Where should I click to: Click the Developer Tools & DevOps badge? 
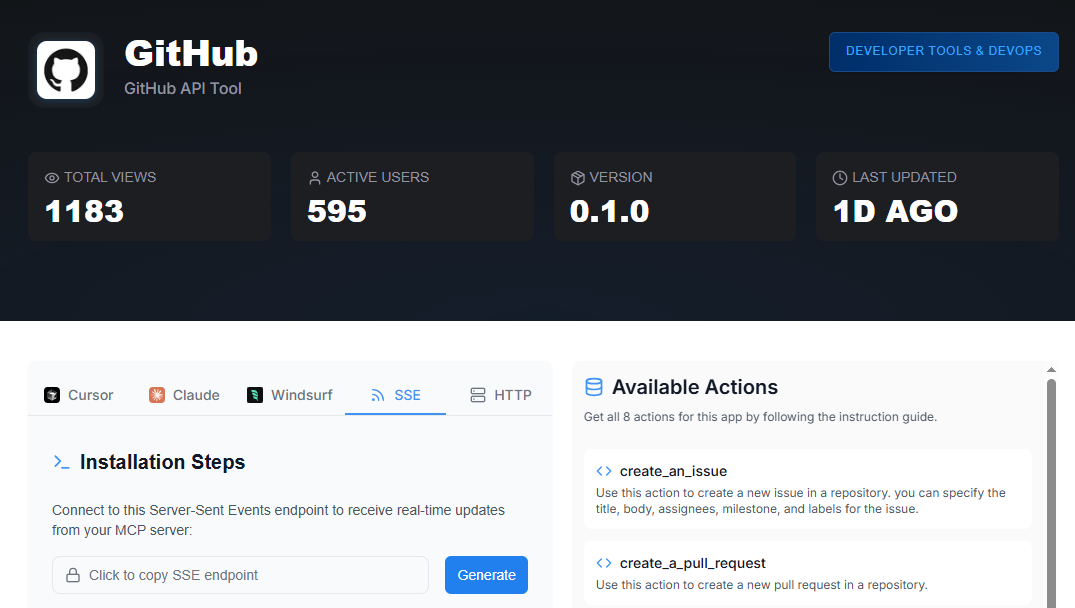pos(943,51)
